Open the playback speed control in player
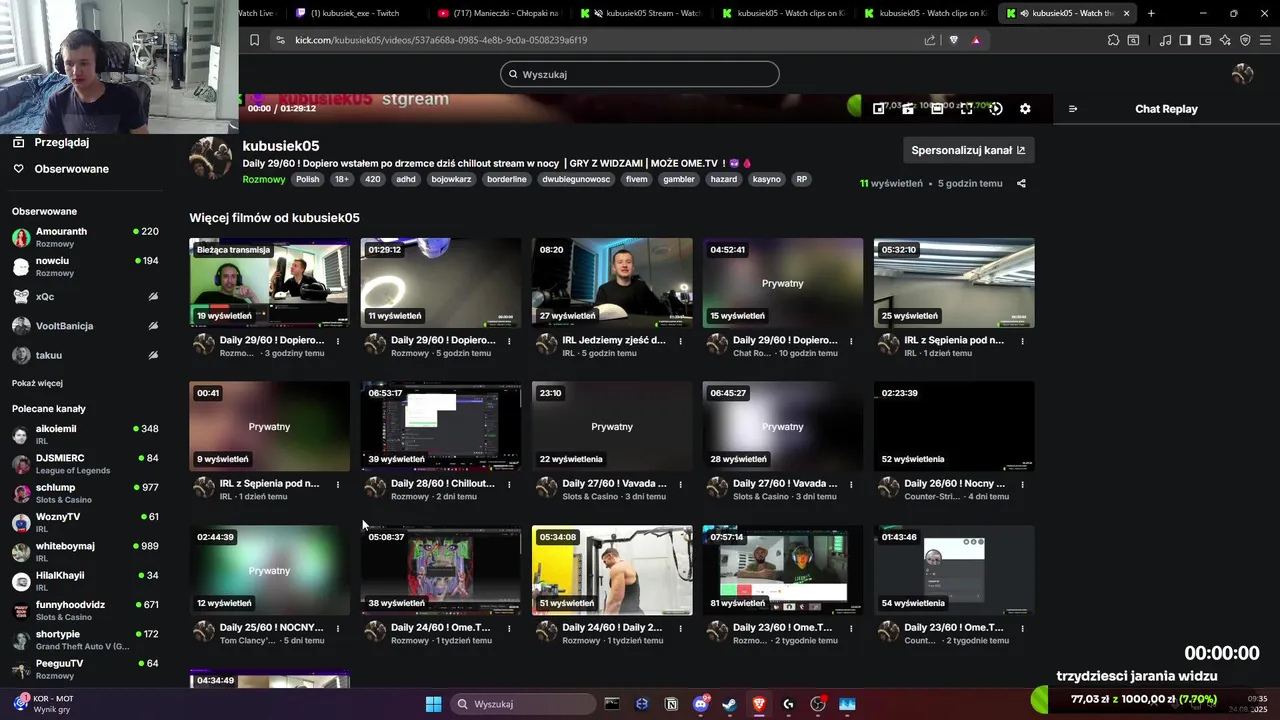 point(996,108)
